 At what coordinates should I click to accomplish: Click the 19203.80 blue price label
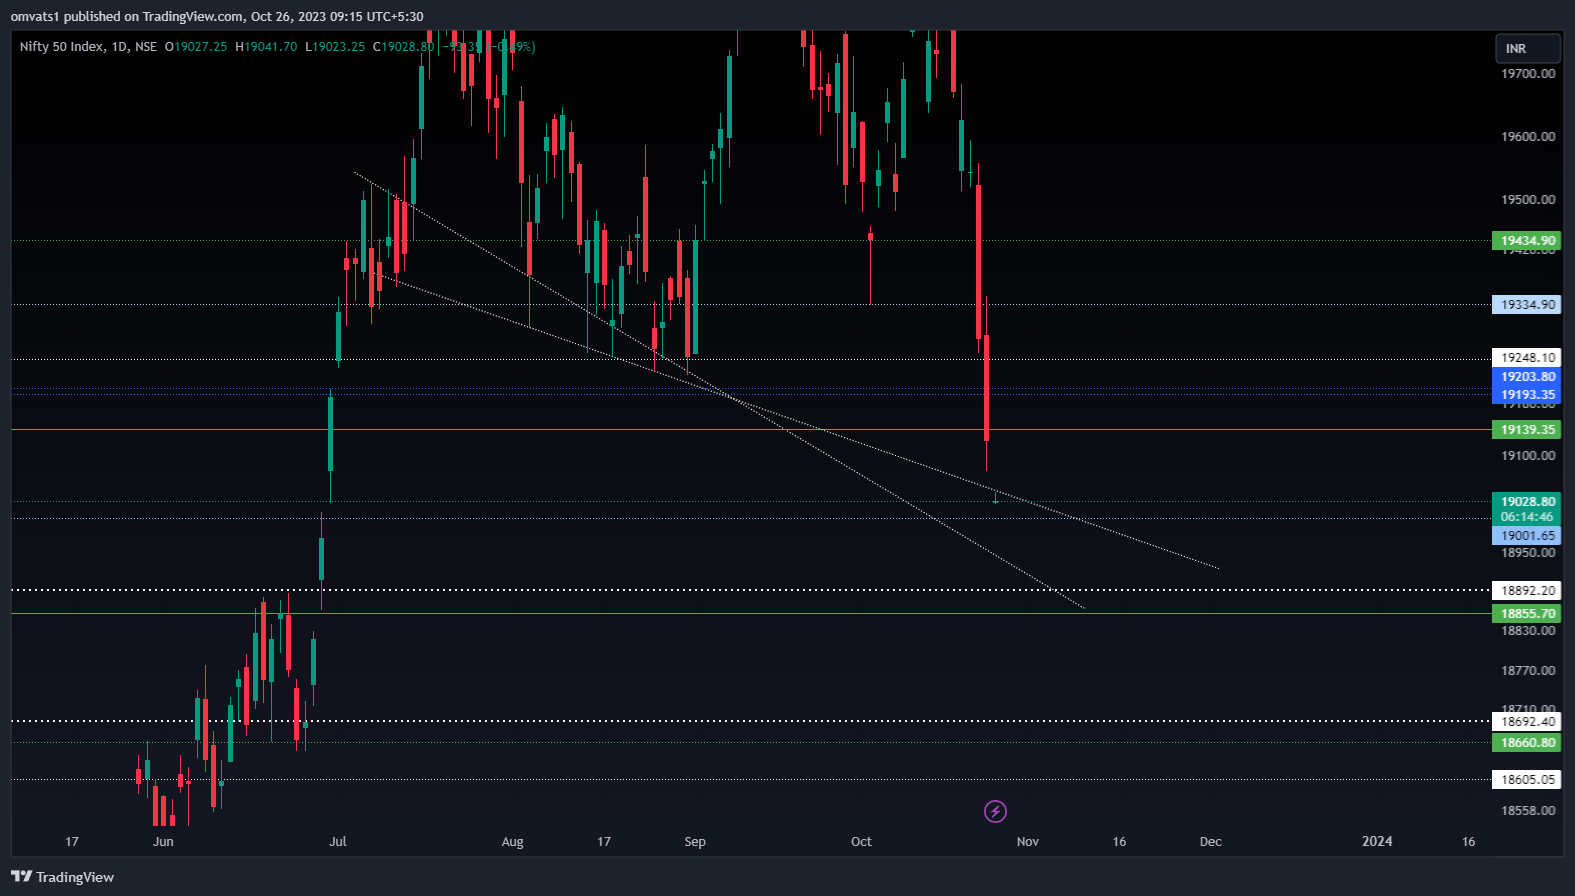1527,377
